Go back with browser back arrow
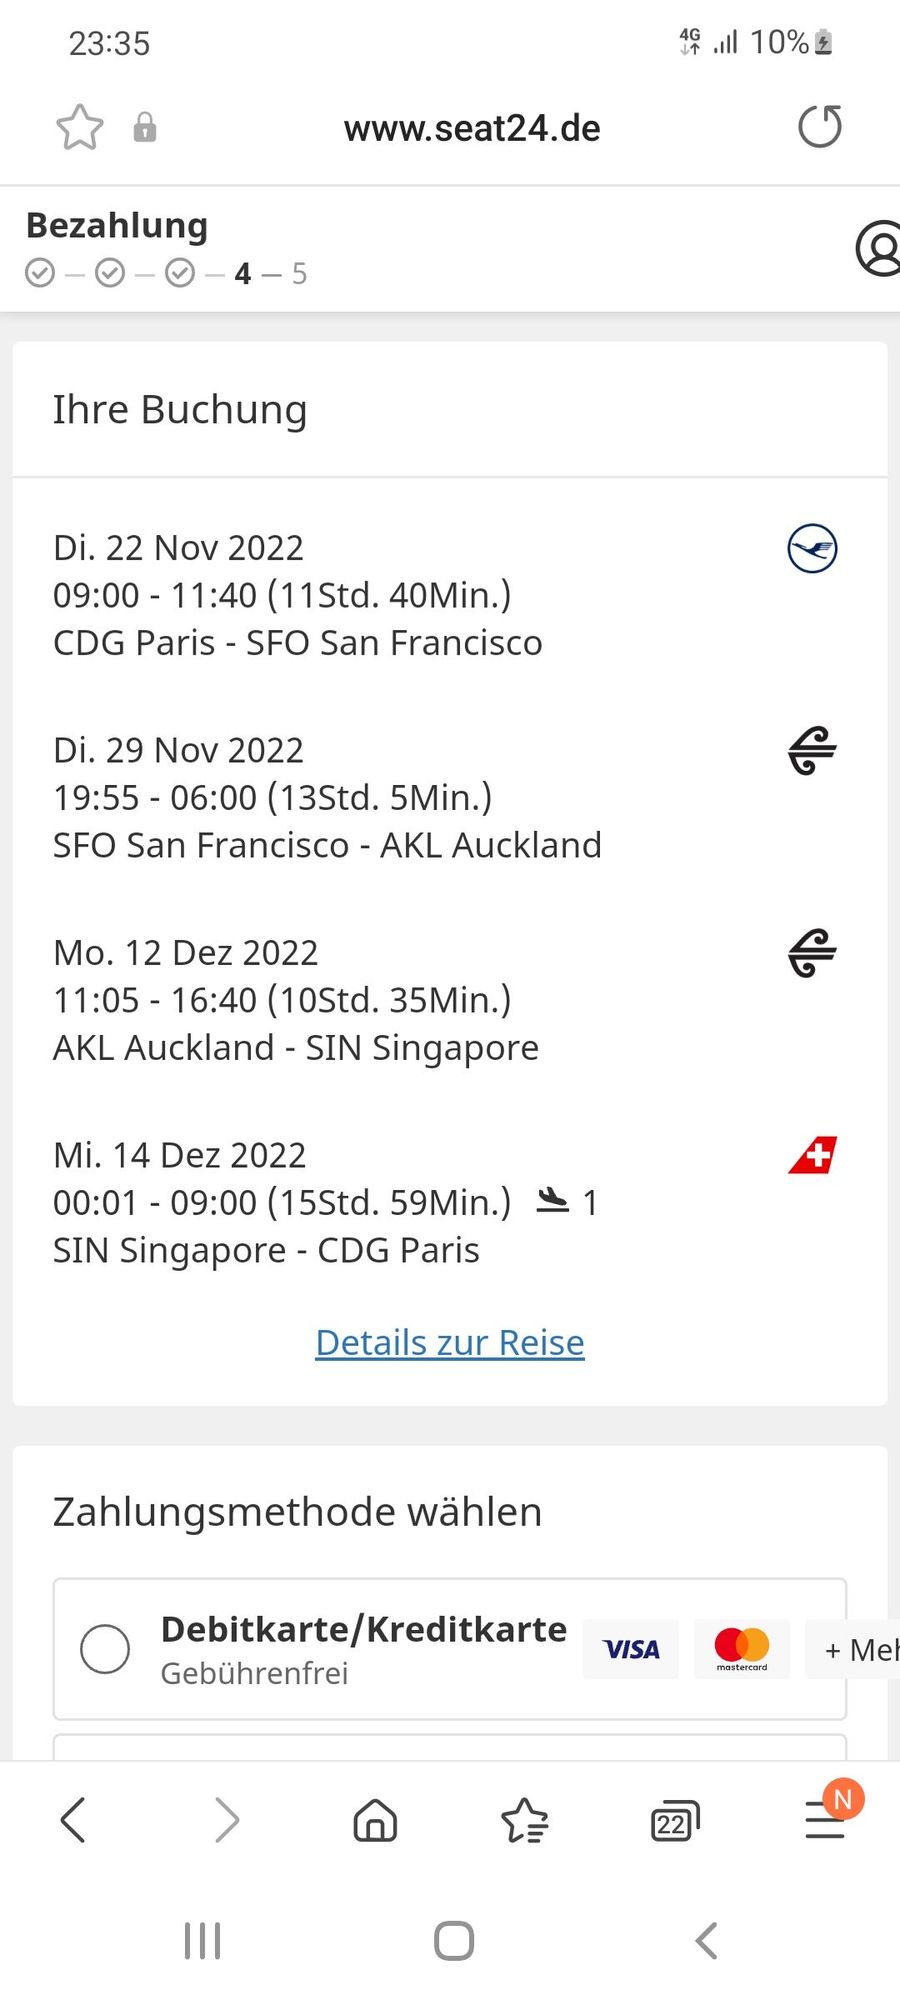The height and width of the screenshot is (2000, 900). click(x=73, y=1820)
